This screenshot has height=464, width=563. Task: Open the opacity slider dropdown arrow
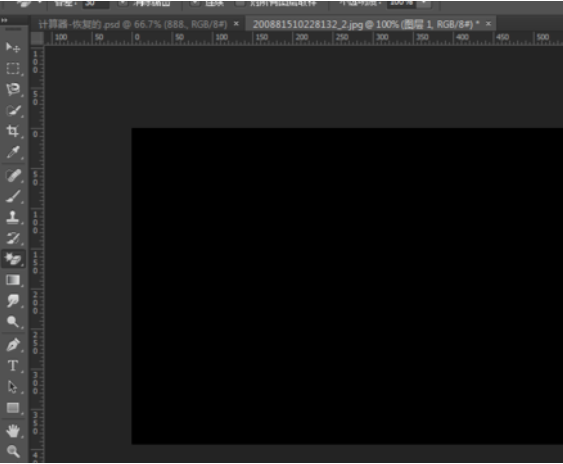pos(424,4)
